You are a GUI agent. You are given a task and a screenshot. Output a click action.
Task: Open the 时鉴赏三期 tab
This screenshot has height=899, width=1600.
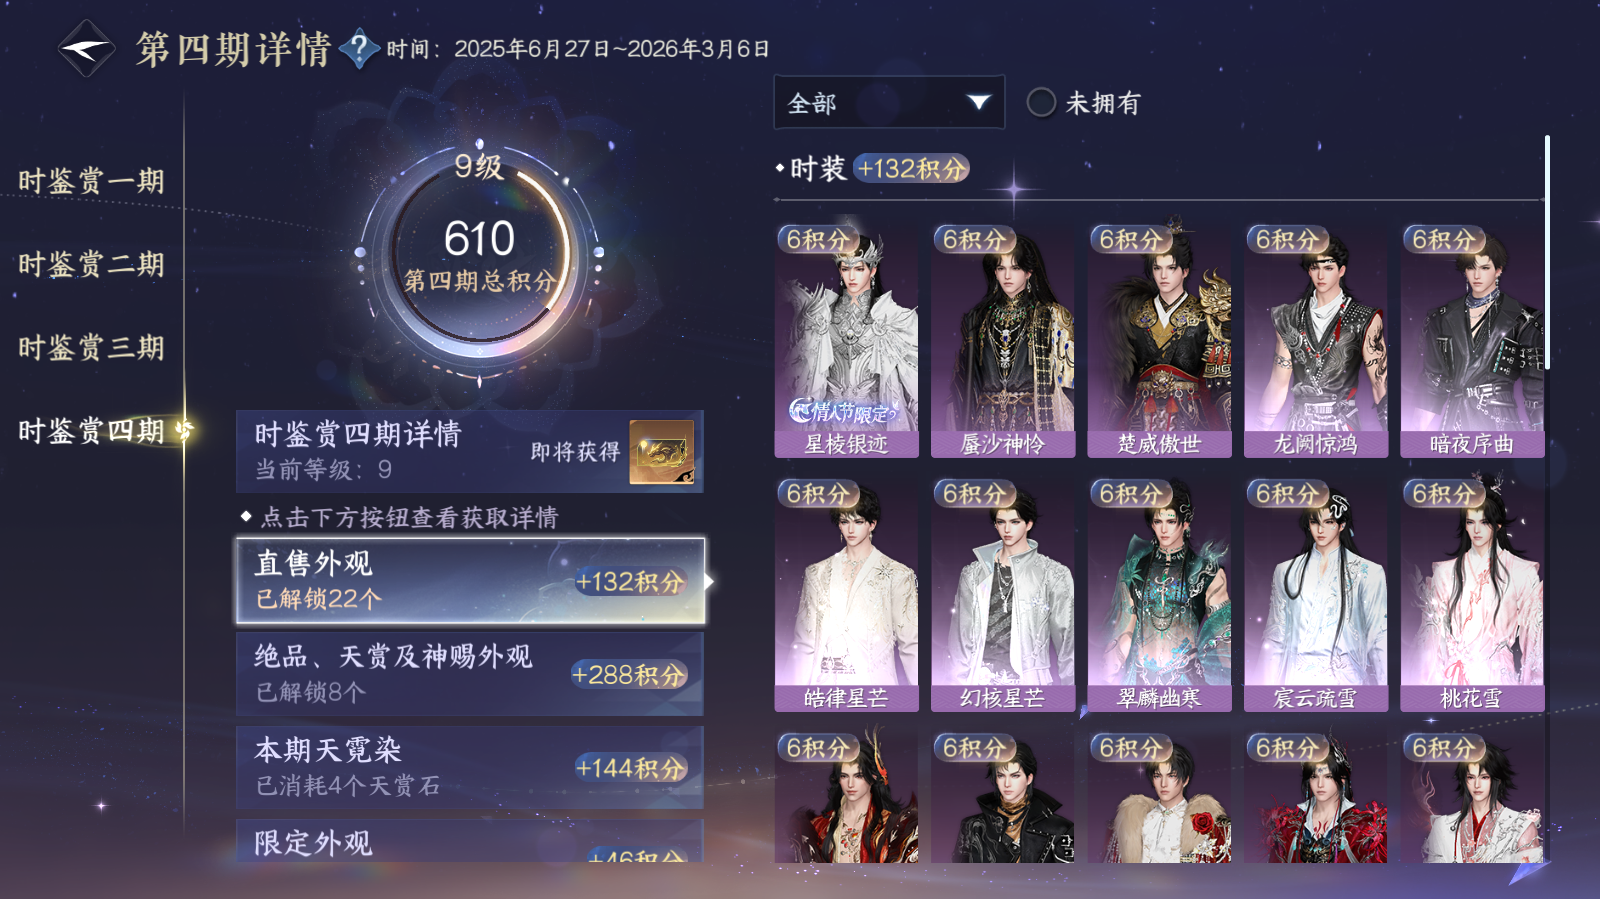pyautogui.click(x=91, y=347)
